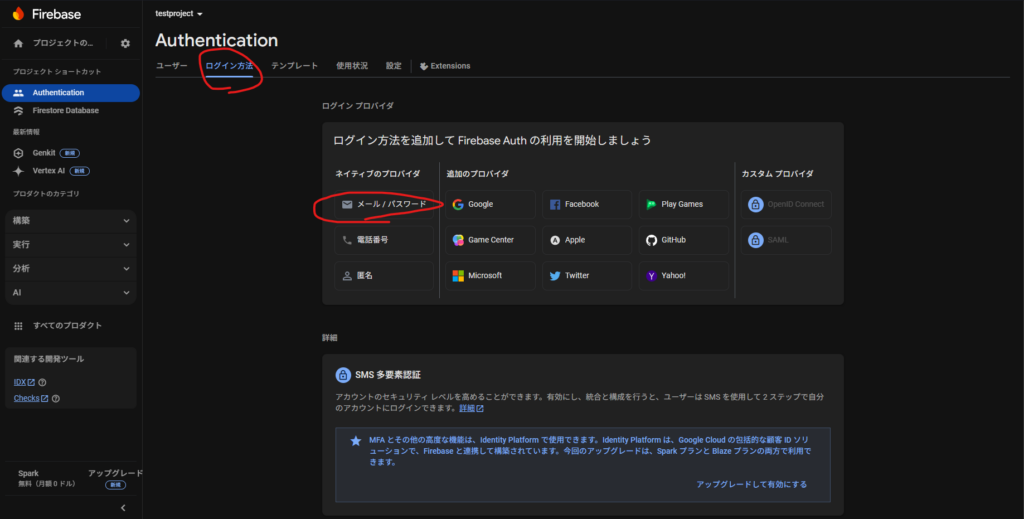Open project overview home icon
Viewport: 1024px width, 519px height.
pos(18,43)
